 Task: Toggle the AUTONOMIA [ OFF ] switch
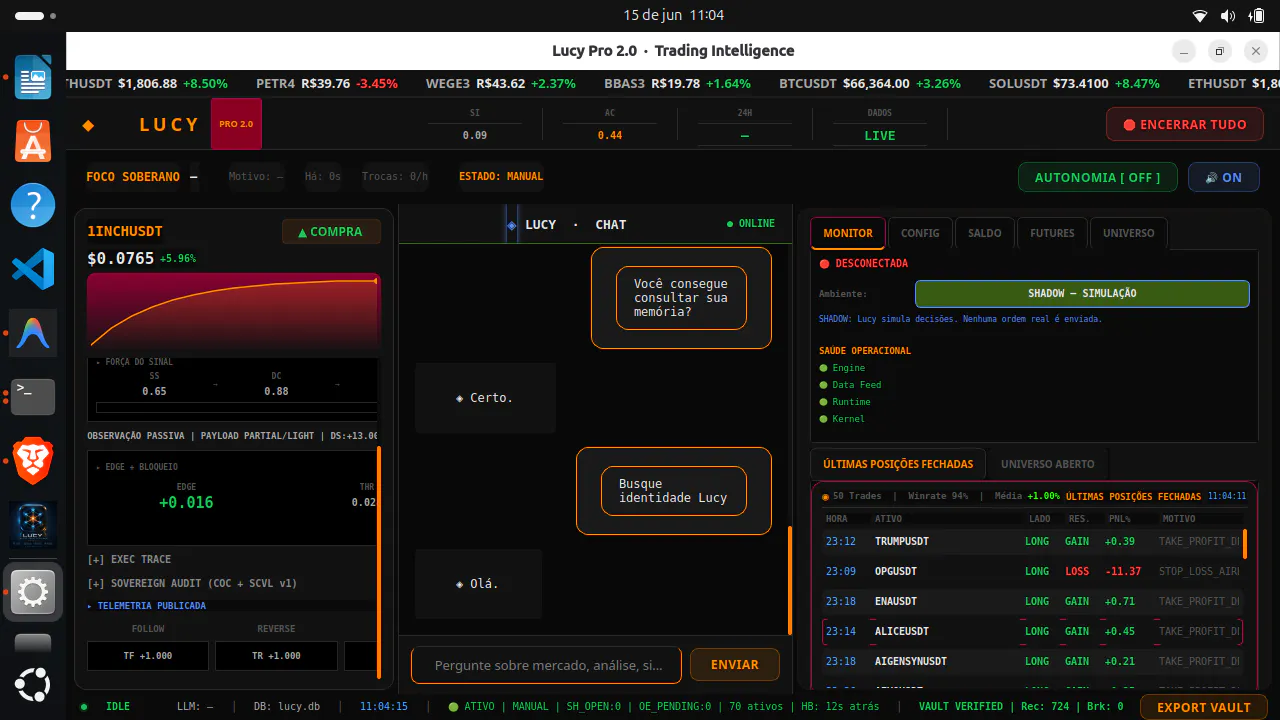click(1097, 177)
